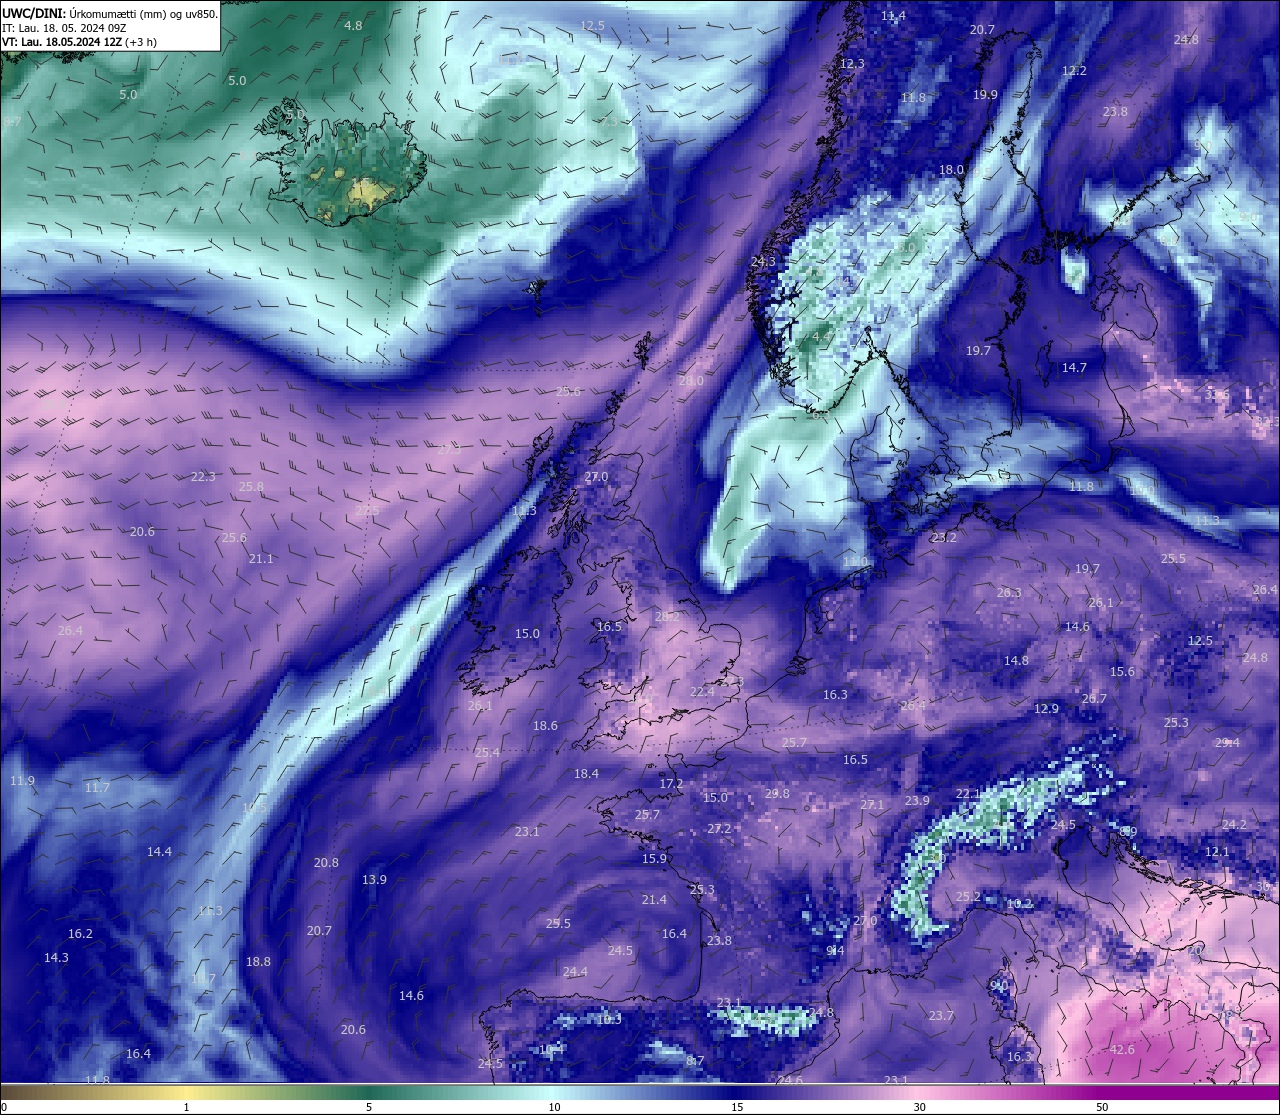Click the map value '21.1'
1280x1115 pixels.
pos(261,558)
